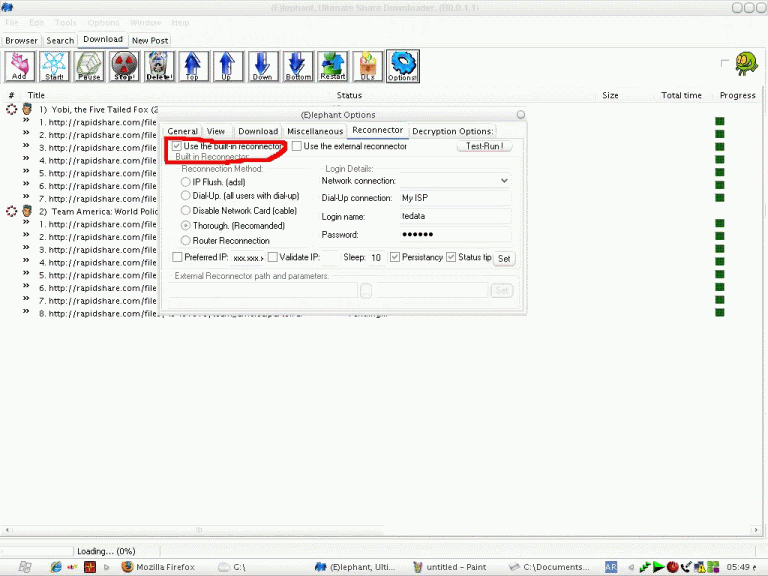768x576 pixels.
Task: Toggle the Persistancy checkbox
Action: pyautogui.click(x=396, y=257)
